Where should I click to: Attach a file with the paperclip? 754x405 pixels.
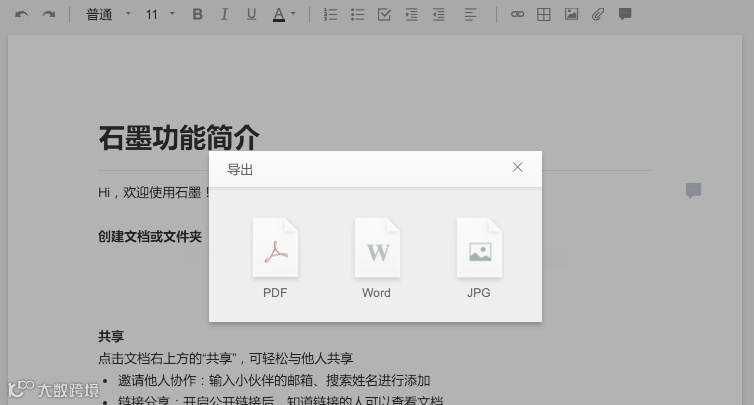[x=598, y=14]
